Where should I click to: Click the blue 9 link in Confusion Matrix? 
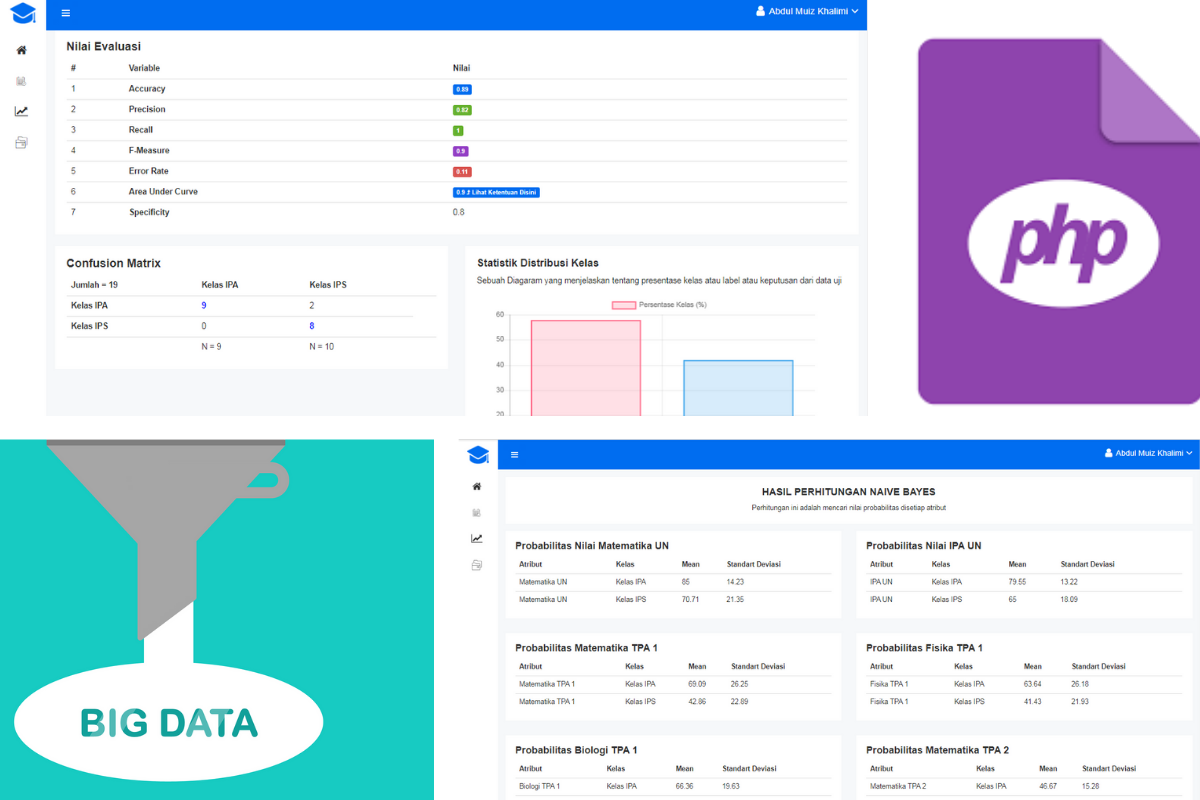coord(204,305)
